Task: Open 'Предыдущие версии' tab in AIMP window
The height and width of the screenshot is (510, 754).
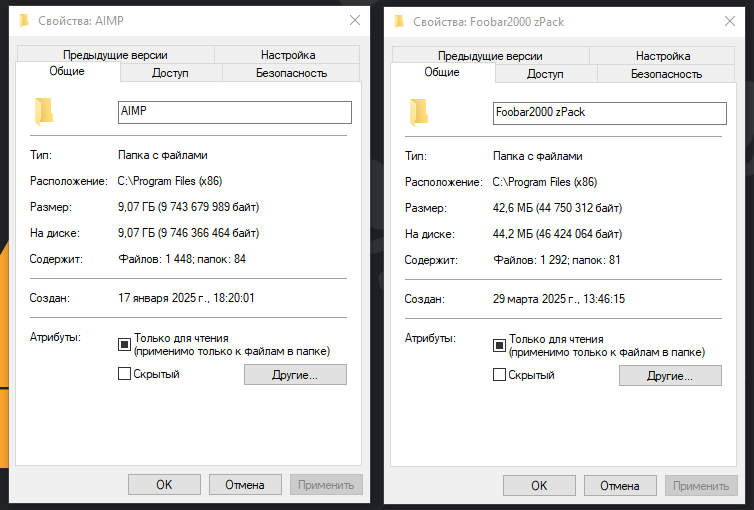Action: (115, 55)
